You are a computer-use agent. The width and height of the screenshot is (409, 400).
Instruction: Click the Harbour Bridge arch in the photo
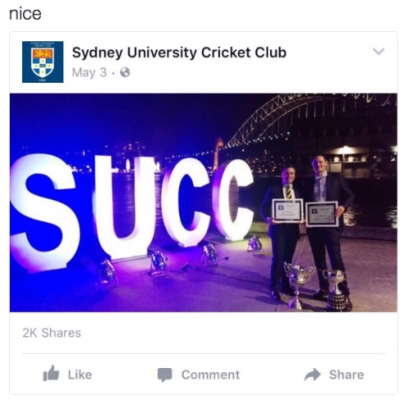coord(310,117)
